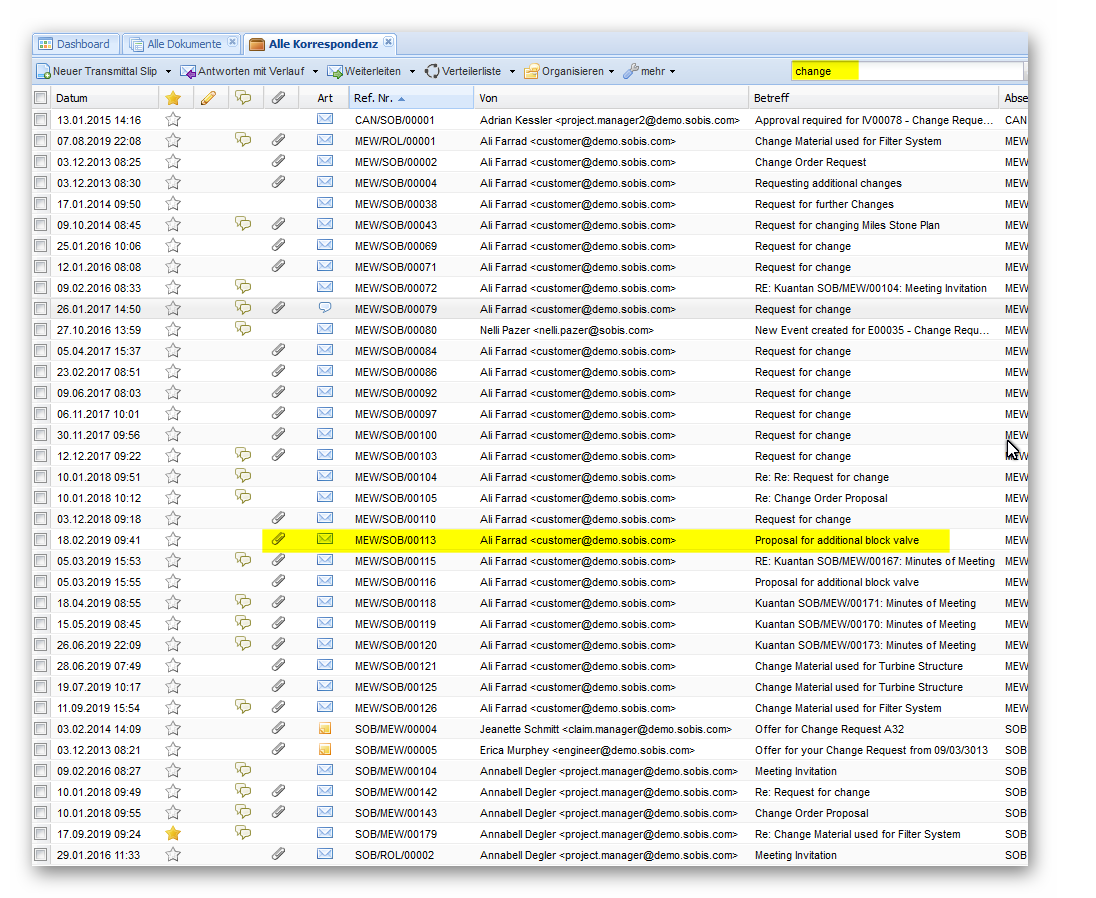The height and width of the screenshot is (898, 1096).
Task: Sort by the pencil edit column header
Action: coord(208,98)
